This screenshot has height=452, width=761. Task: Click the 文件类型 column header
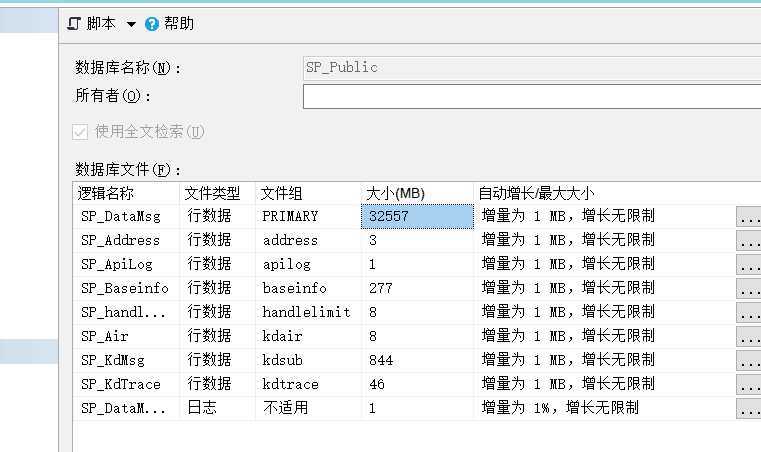(x=217, y=193)
